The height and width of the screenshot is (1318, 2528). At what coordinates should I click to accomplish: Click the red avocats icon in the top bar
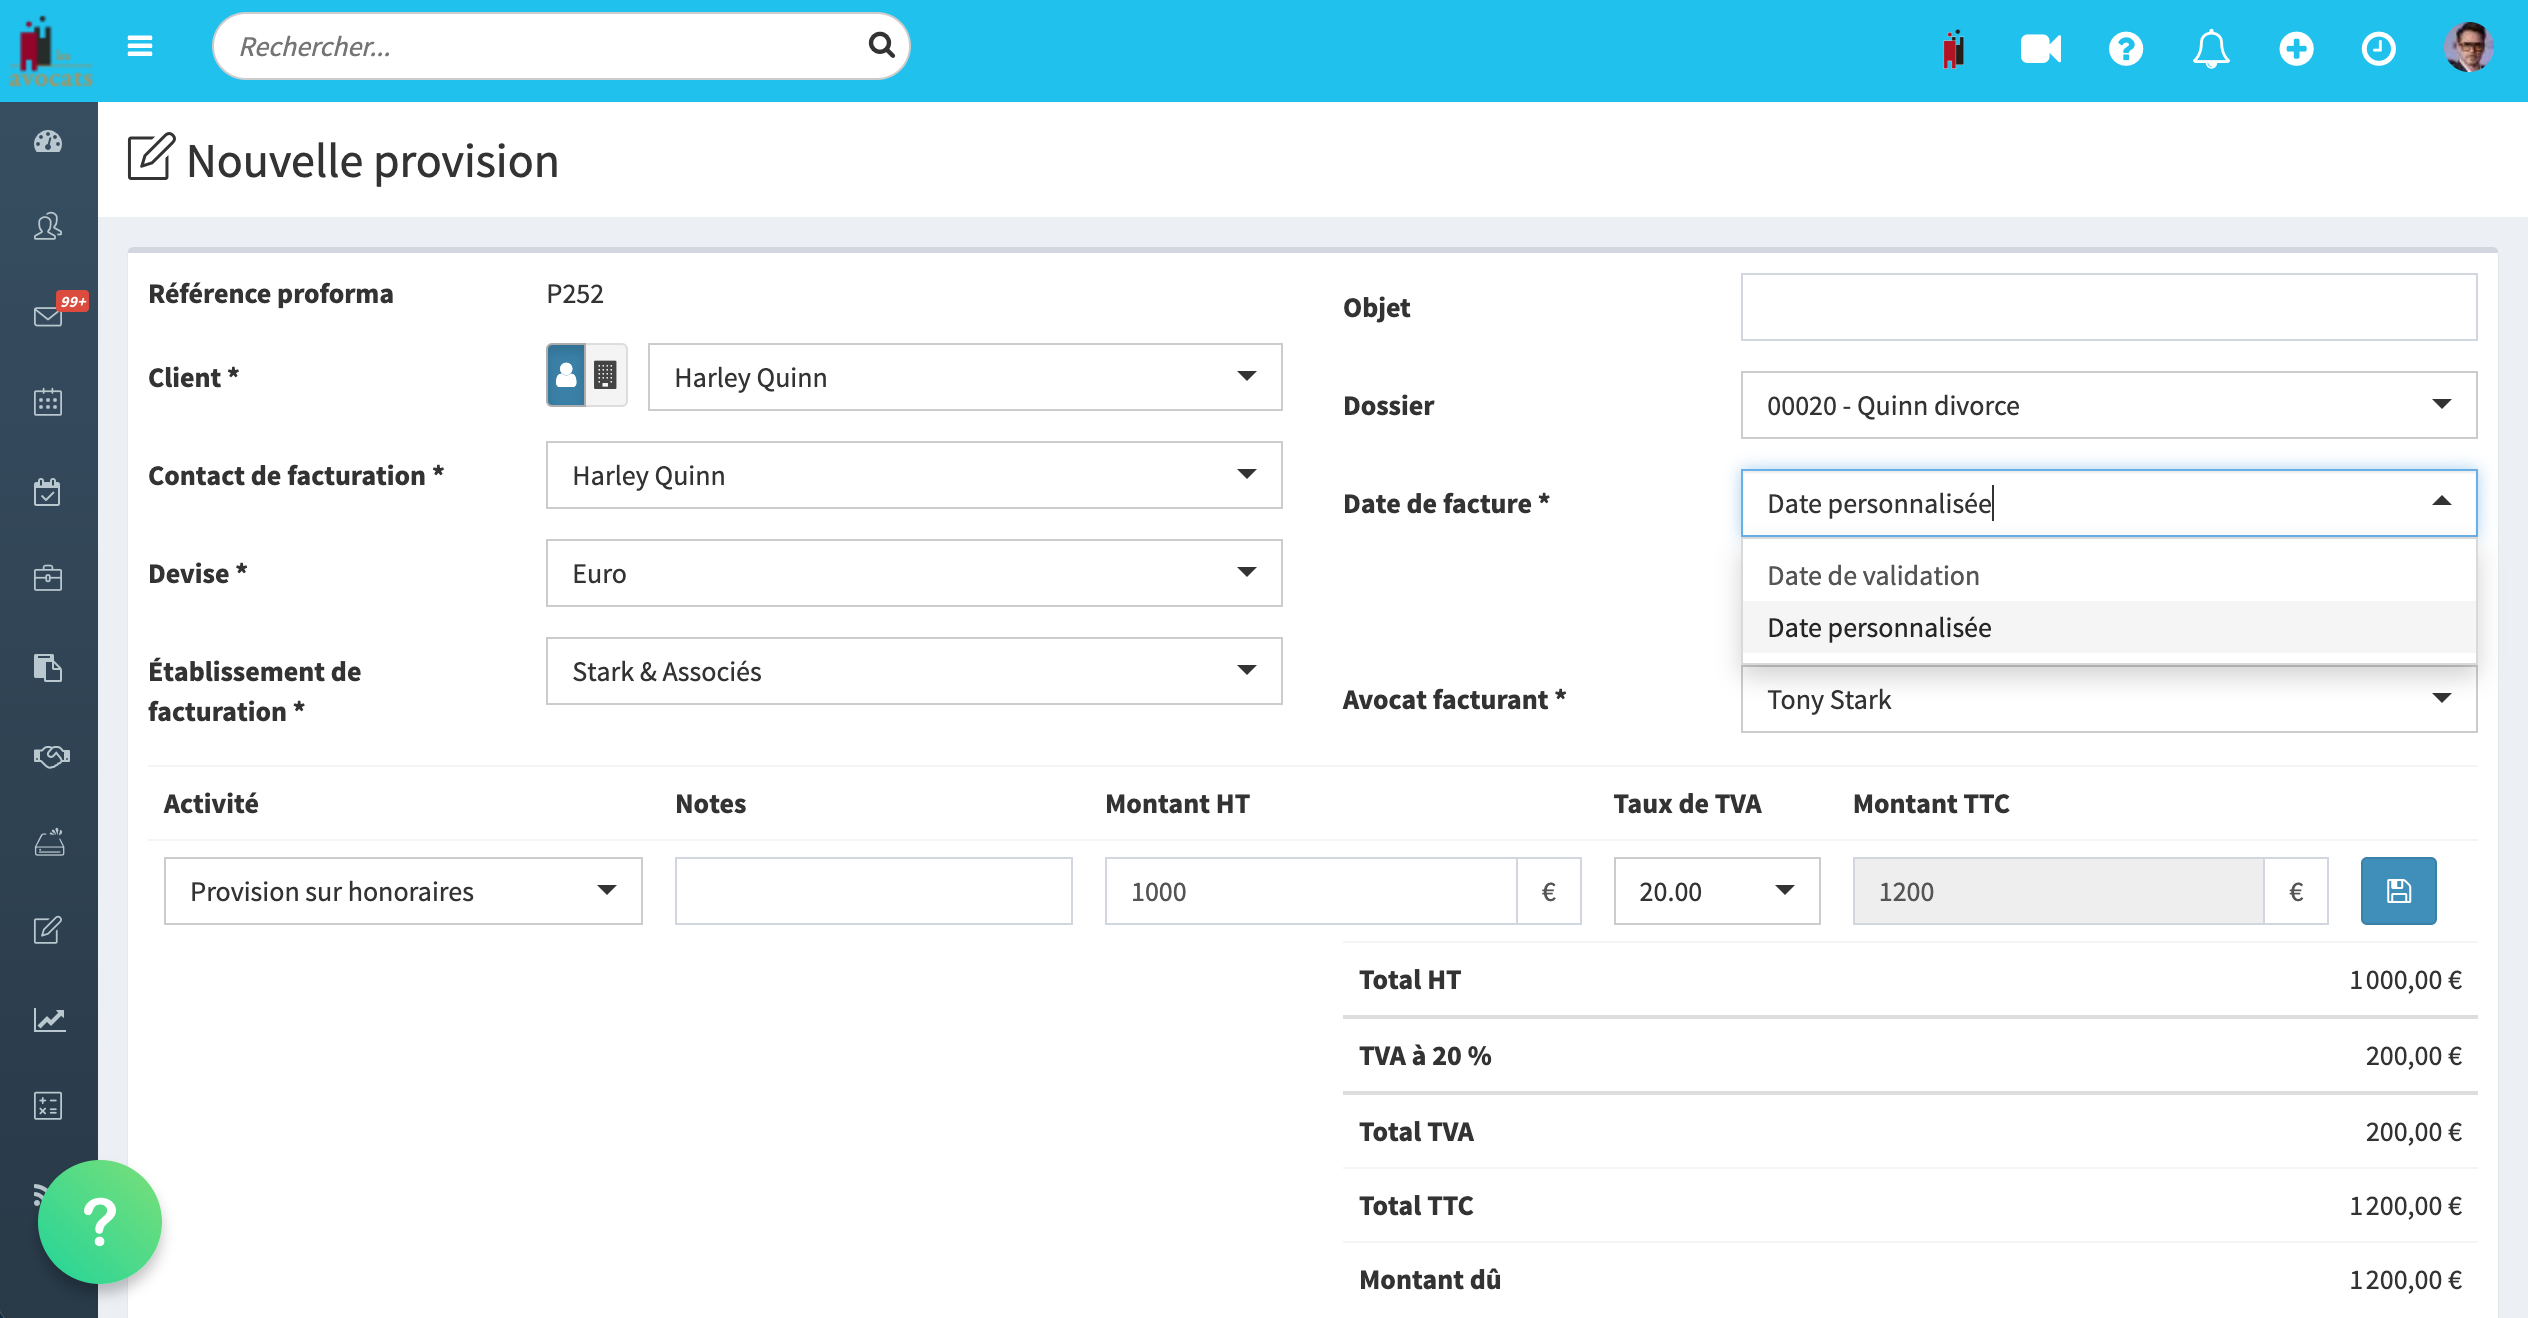(1953, 48)
